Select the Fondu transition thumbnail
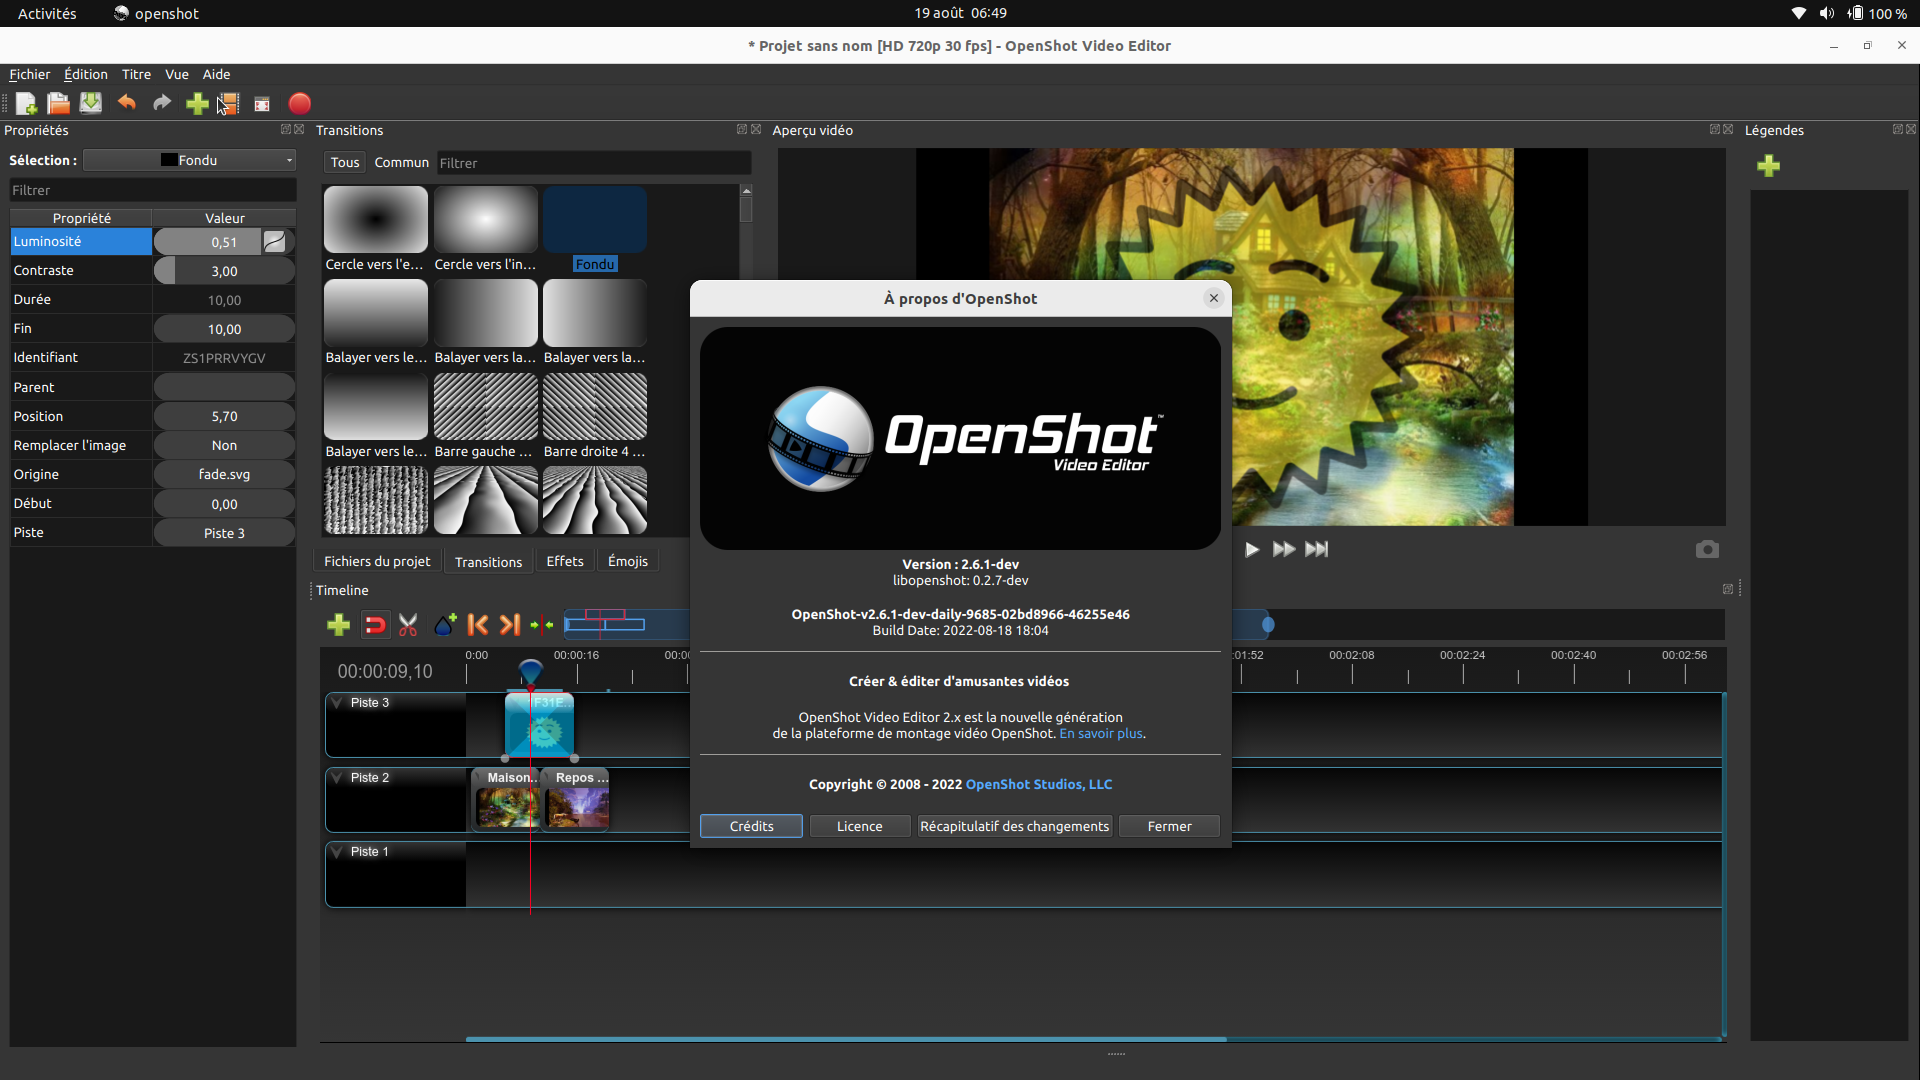This screenshot has width=1920, height=1080. pyautogui.click(x=595, y=218)
